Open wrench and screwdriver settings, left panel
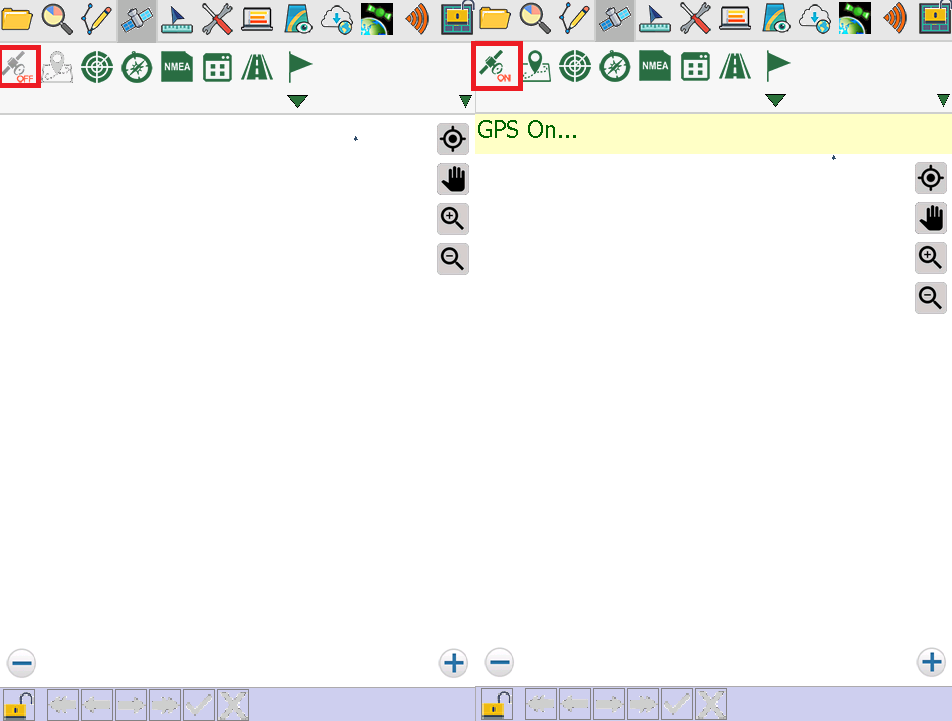952x721 pixels. click(x=217, y=19)
